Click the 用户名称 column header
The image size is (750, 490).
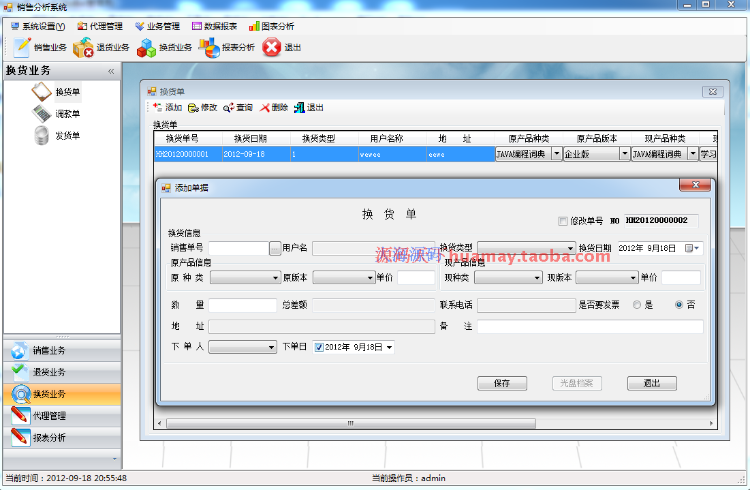coord(392,139)
